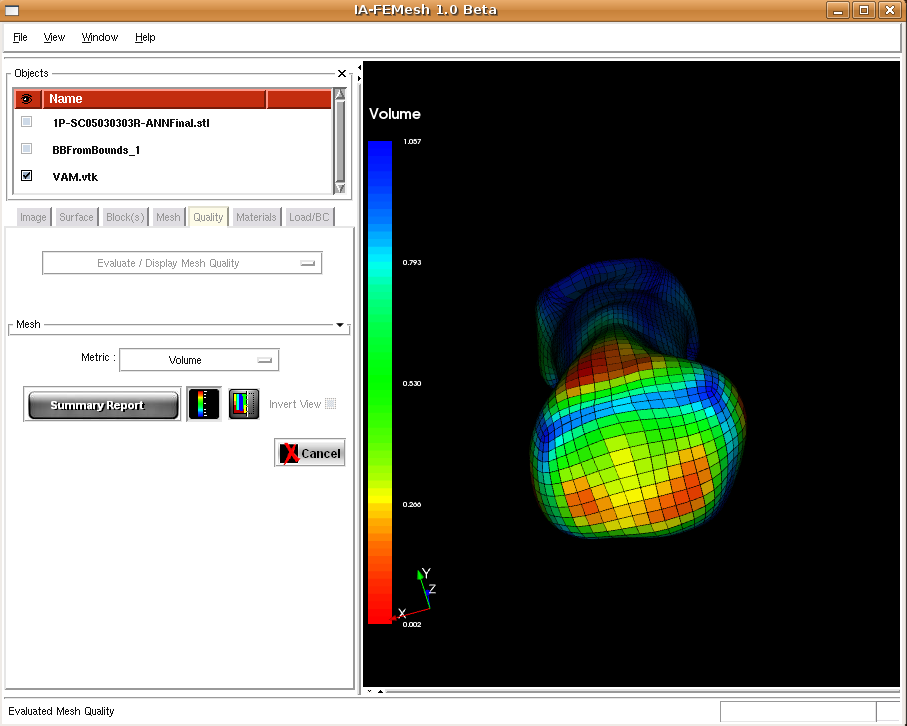Switch to the Quality tab
Viewport: 907px width, 726px height.
pos(208,217)
